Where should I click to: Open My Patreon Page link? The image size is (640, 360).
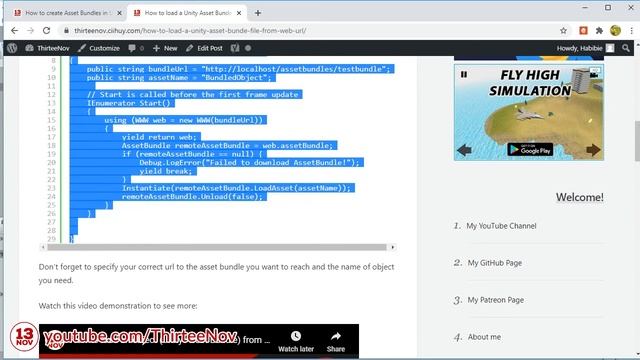click(x=496, y=300)
